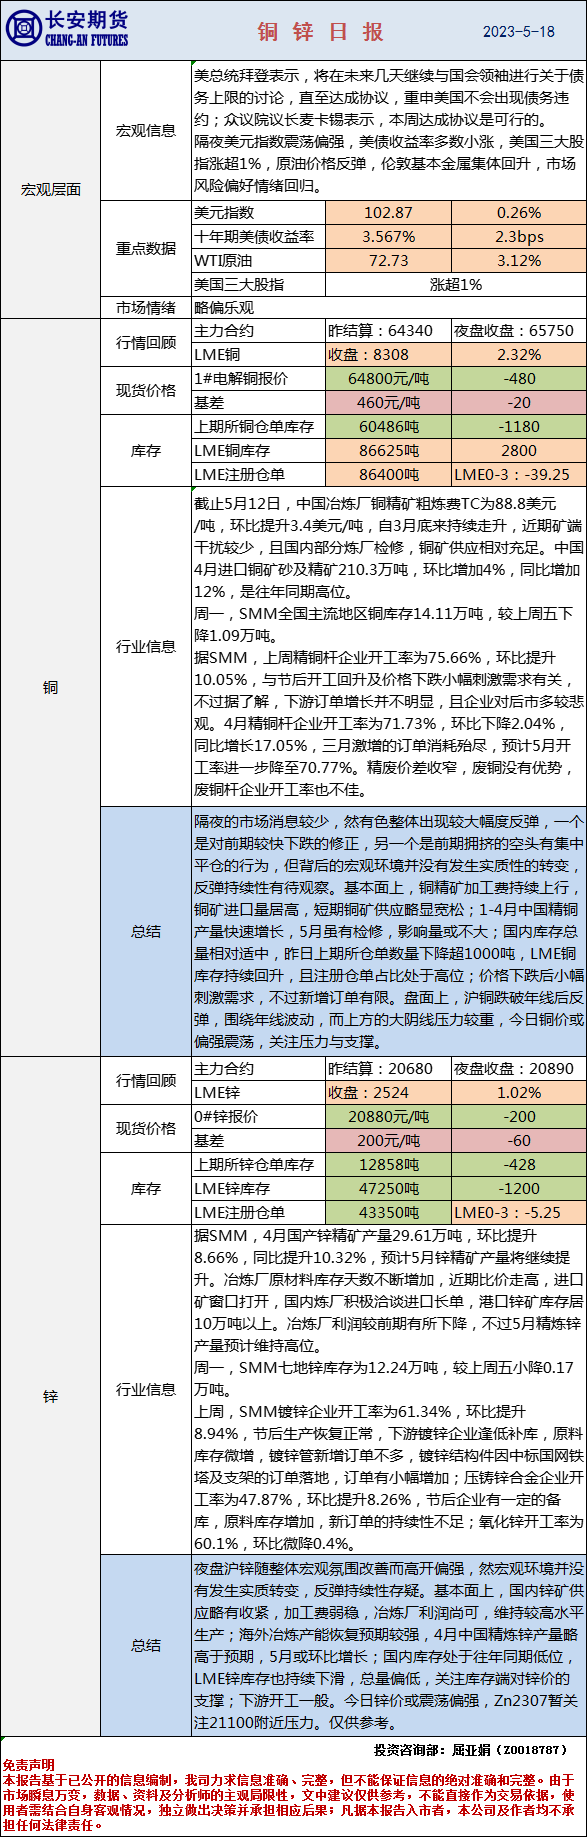The height and width of the screenshot is (1837, 587).
Task: Select the LME0-3：-39.25 cell
Action: pos(519,475)
